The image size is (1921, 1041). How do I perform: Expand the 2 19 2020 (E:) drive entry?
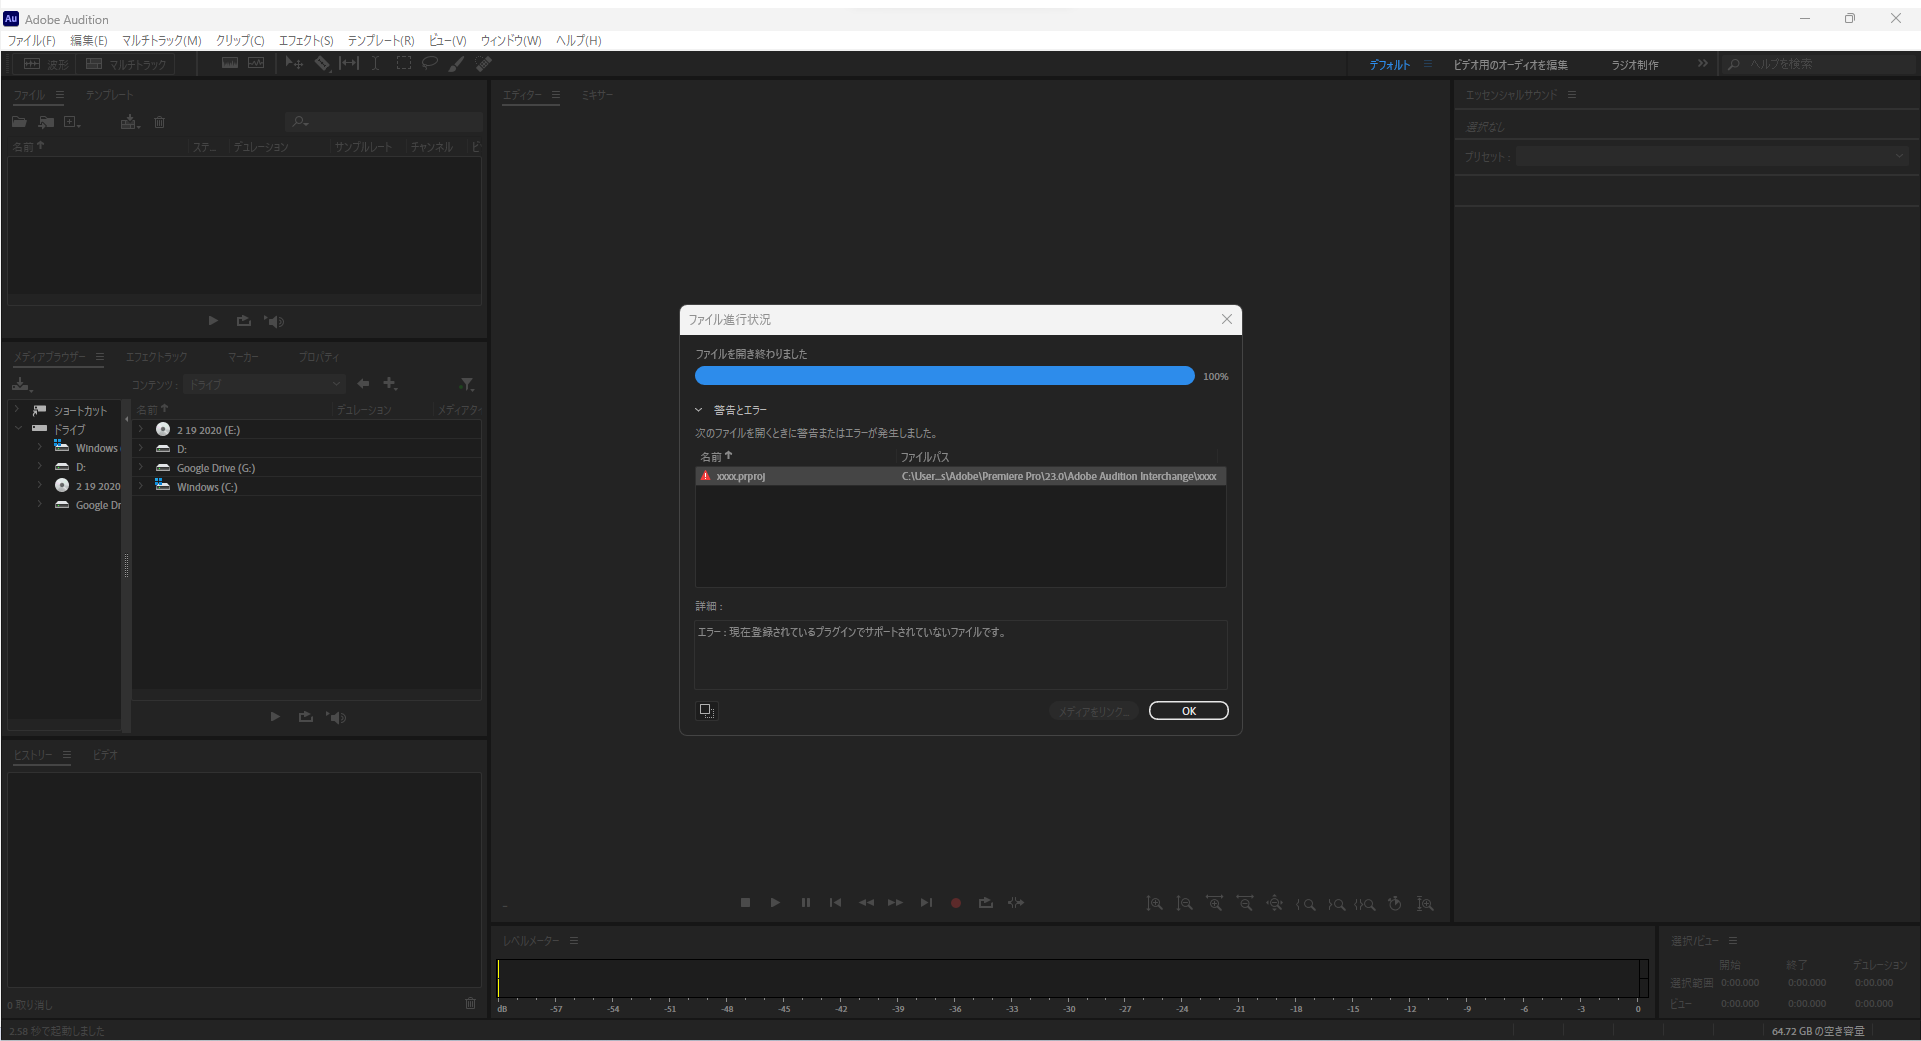[x=141, y=429]
